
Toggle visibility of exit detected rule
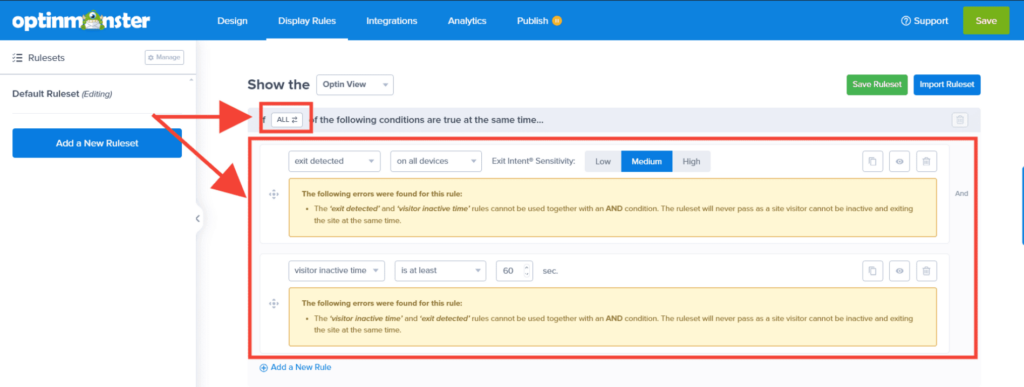pyautogui.click(x=899, y=161)
